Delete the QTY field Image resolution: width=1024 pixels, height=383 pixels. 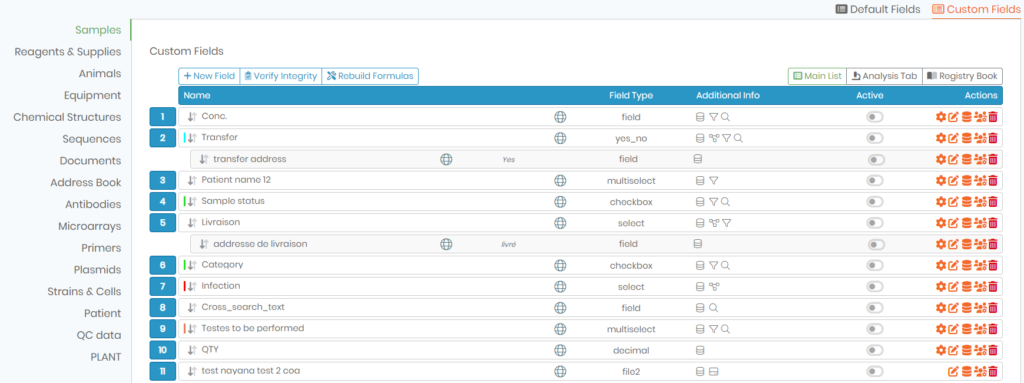[993, 350]
